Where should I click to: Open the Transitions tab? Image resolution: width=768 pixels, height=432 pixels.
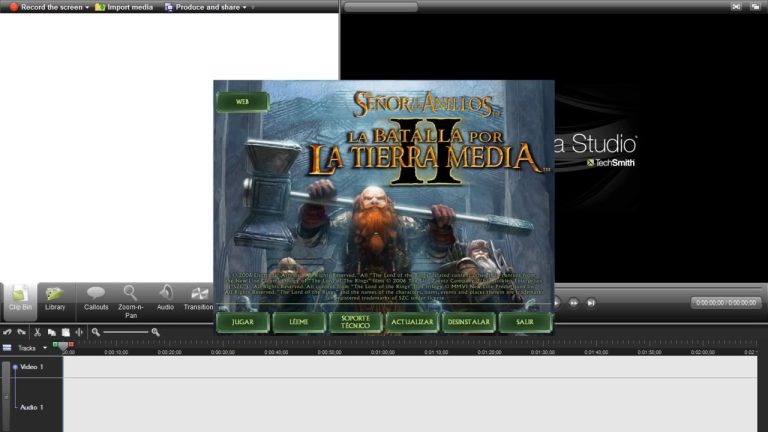point(198,300)
